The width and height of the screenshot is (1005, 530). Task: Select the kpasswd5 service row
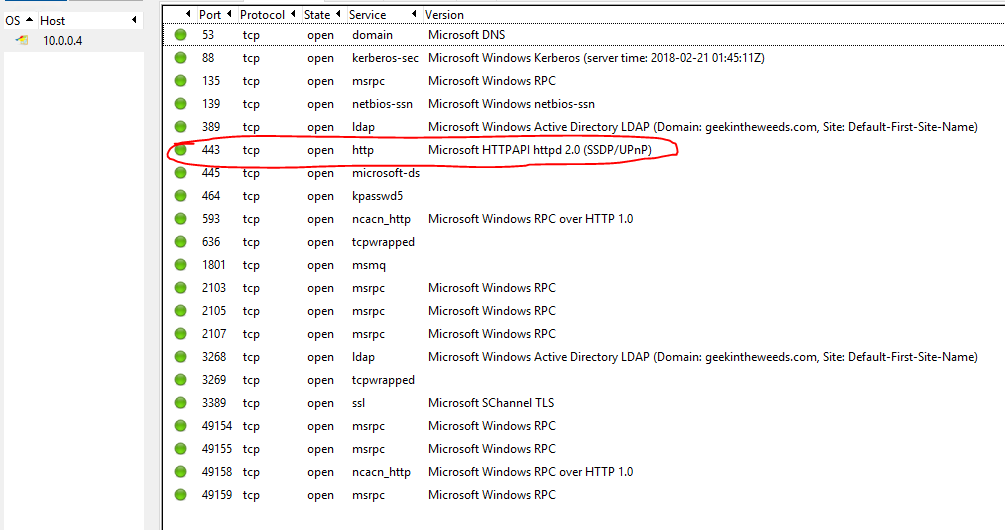point(500,196)
